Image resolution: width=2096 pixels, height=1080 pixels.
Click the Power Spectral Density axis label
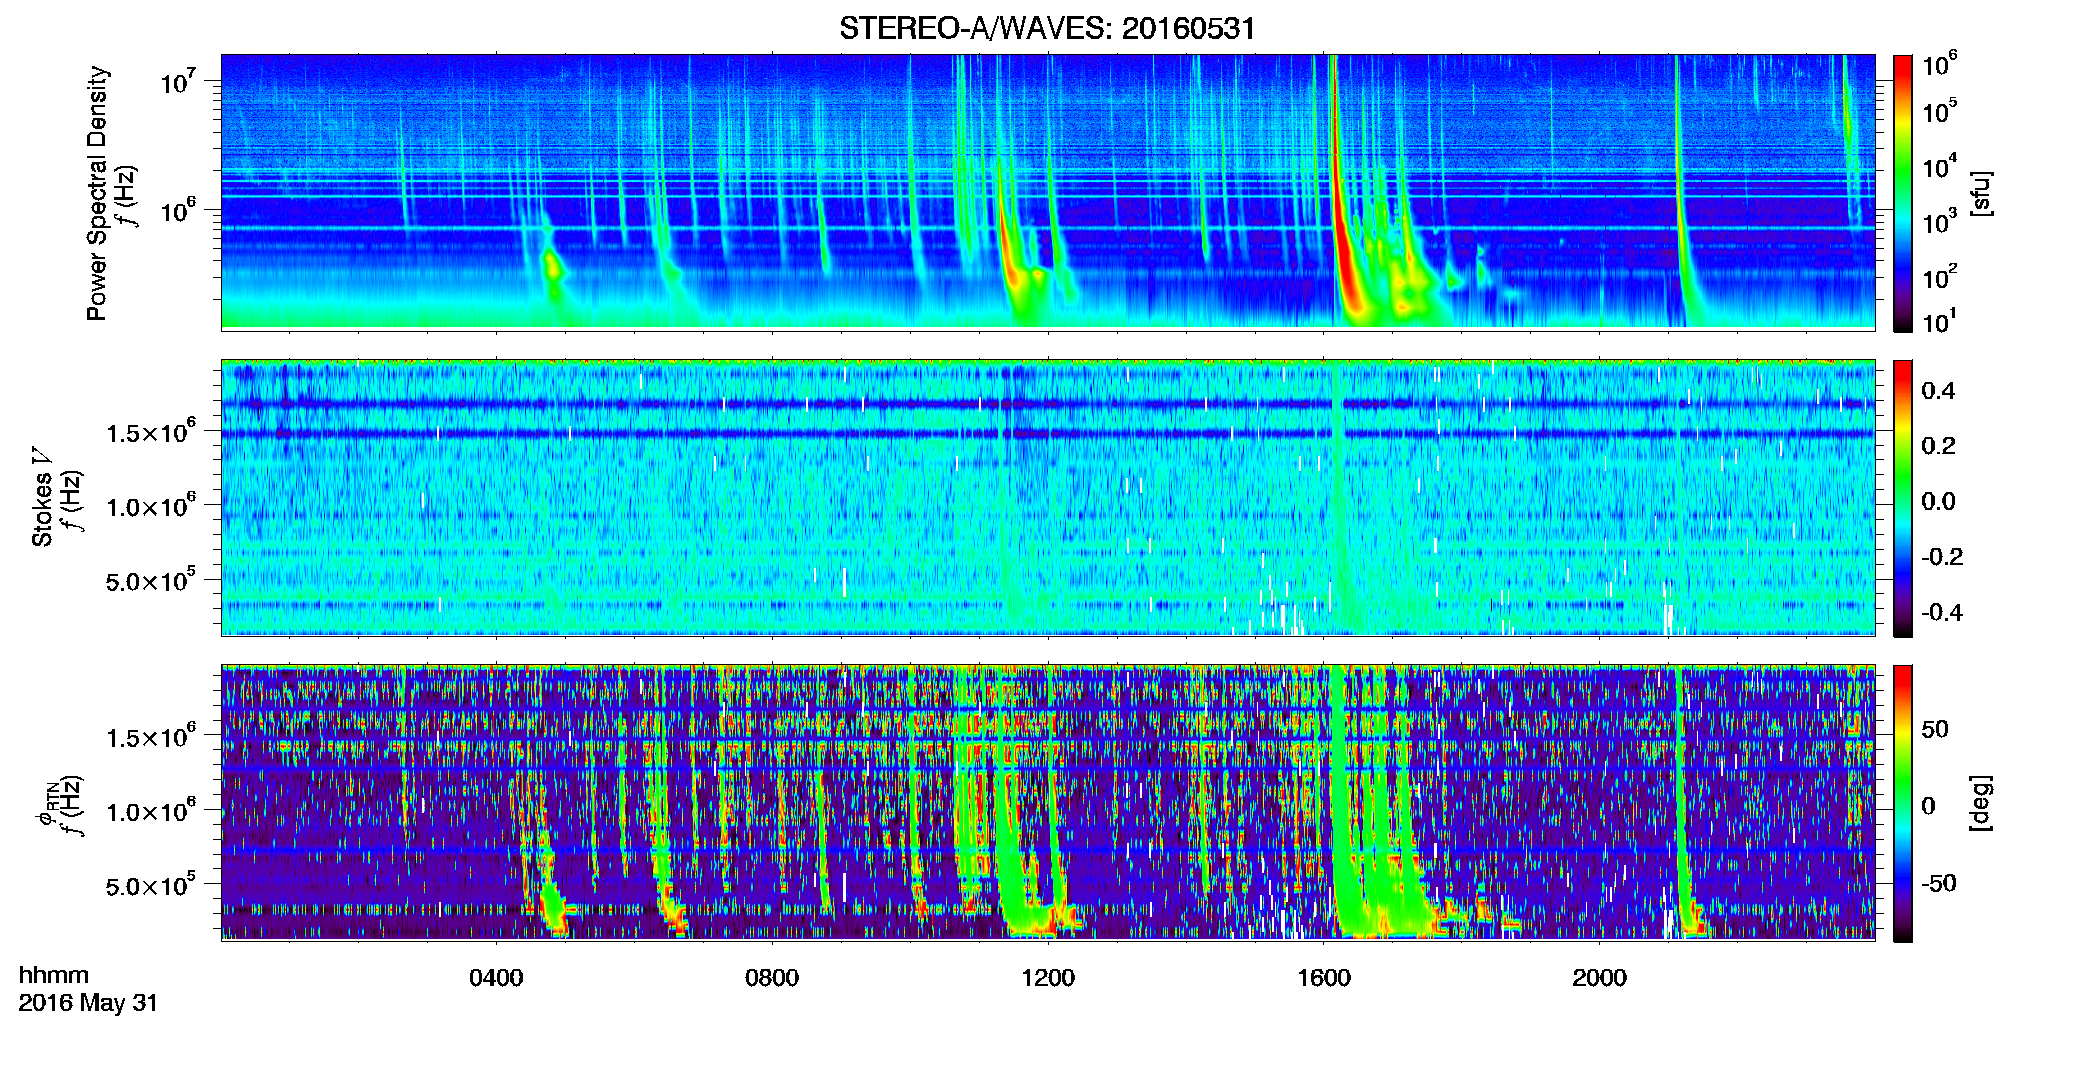(97, 193)
